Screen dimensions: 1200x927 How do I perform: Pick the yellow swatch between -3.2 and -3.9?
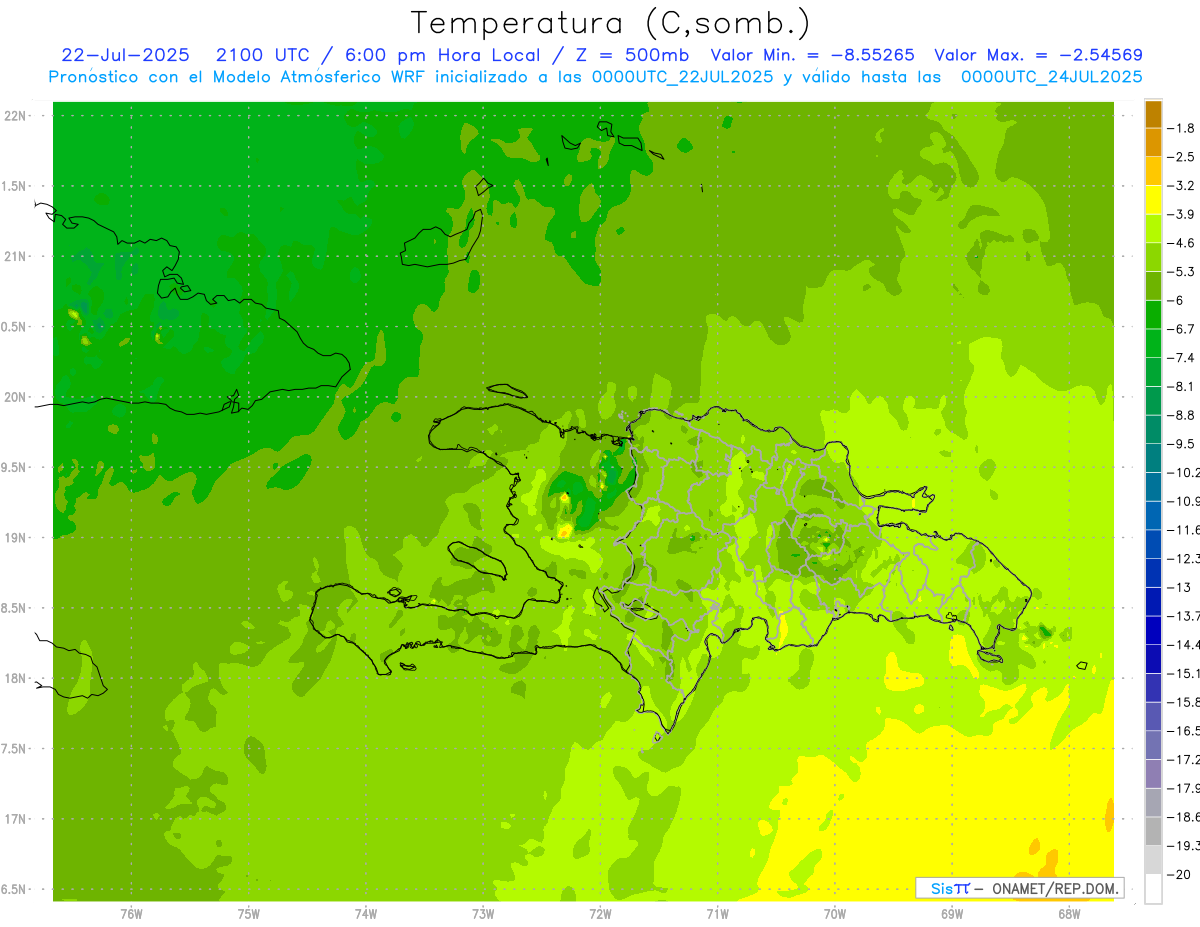point(1153,200)
